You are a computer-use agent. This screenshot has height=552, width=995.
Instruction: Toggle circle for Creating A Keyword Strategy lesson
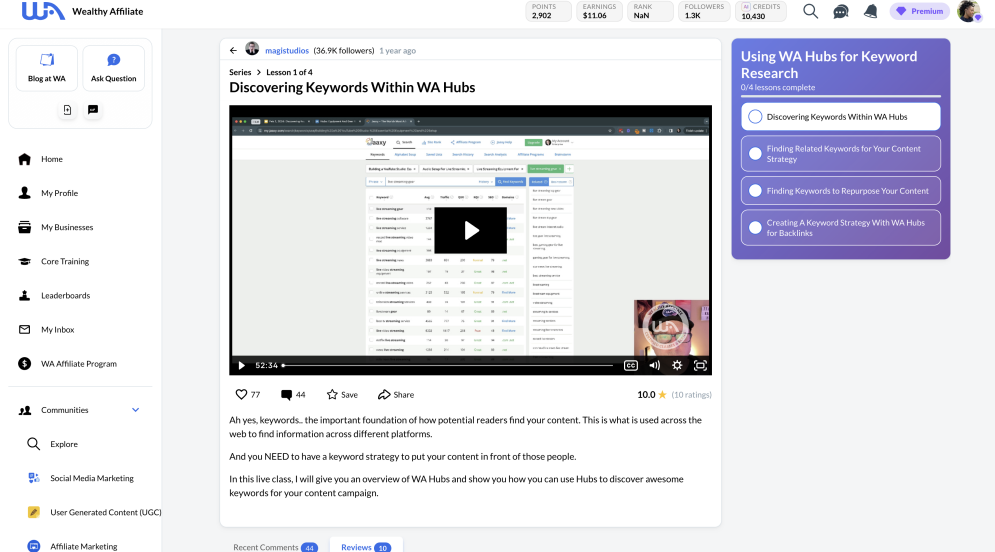pyautogui.click(x=755, y=228)
